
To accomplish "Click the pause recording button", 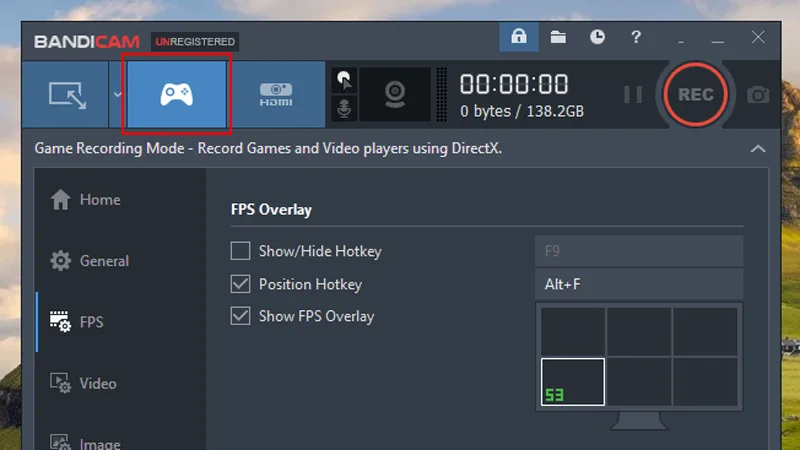I will 633,94.
